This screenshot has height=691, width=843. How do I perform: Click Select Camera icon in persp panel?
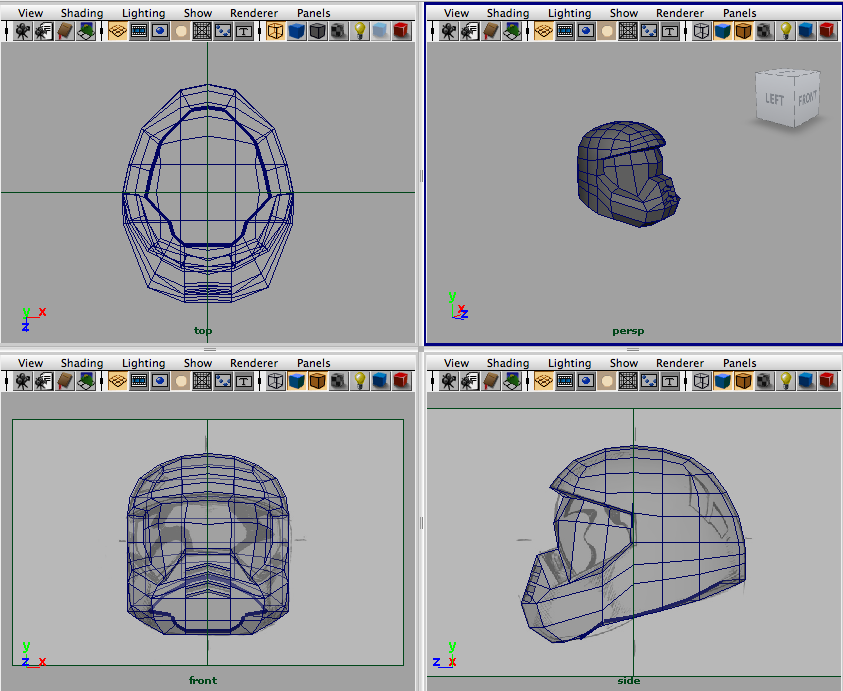coord(448,31)
